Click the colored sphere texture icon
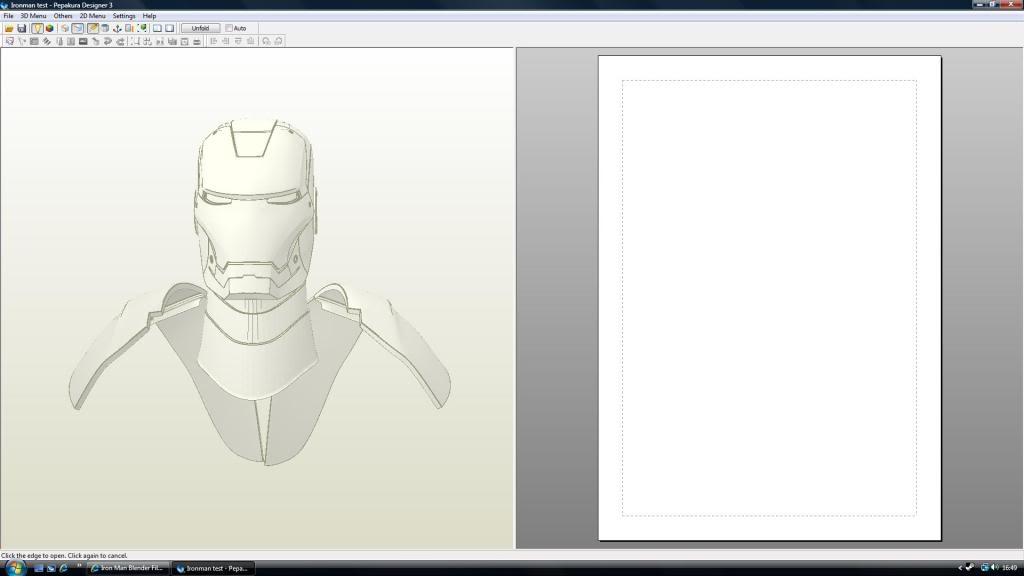This screenshot has width=1024, height=576. coord(50,28)
